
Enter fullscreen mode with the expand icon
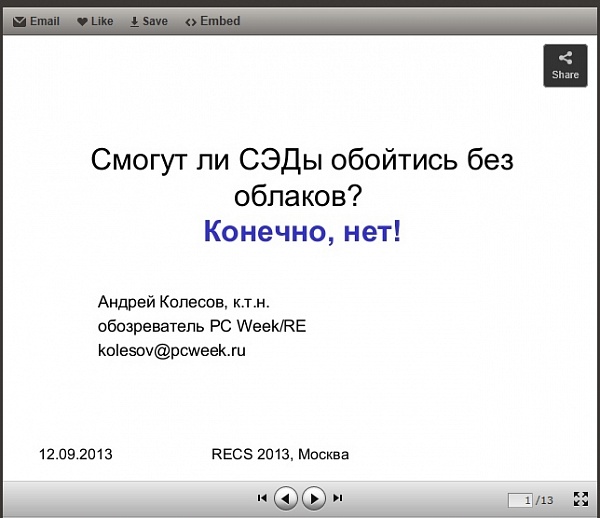[x=580, y=499]
